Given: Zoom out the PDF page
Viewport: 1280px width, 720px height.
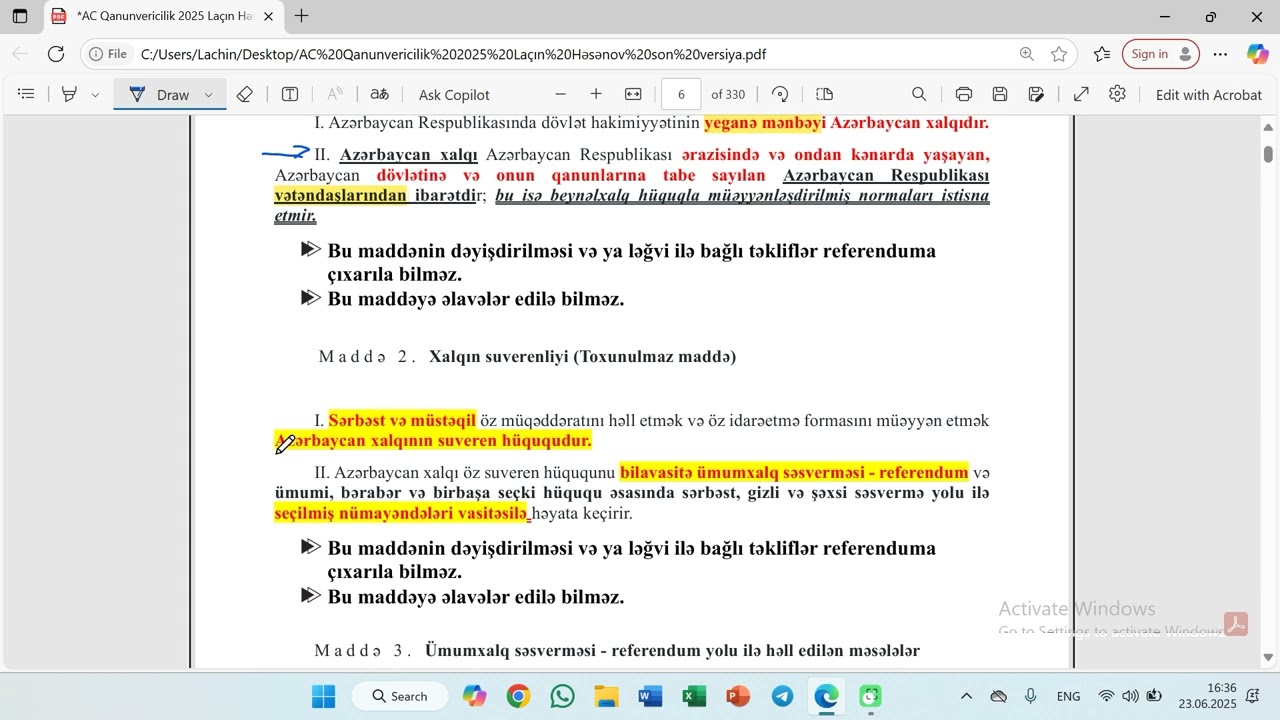Looking at the screenshot, I should click(560, 94).
